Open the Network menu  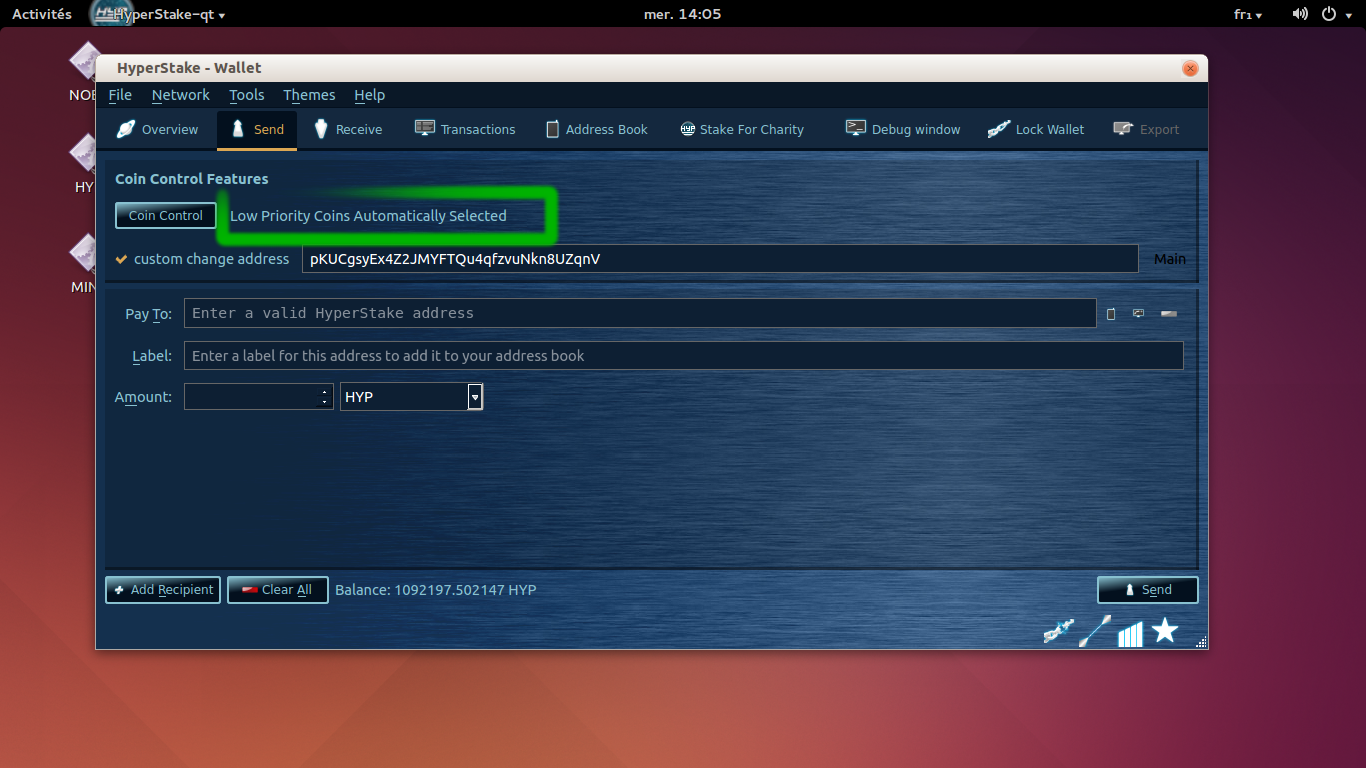tap(181, 95)
